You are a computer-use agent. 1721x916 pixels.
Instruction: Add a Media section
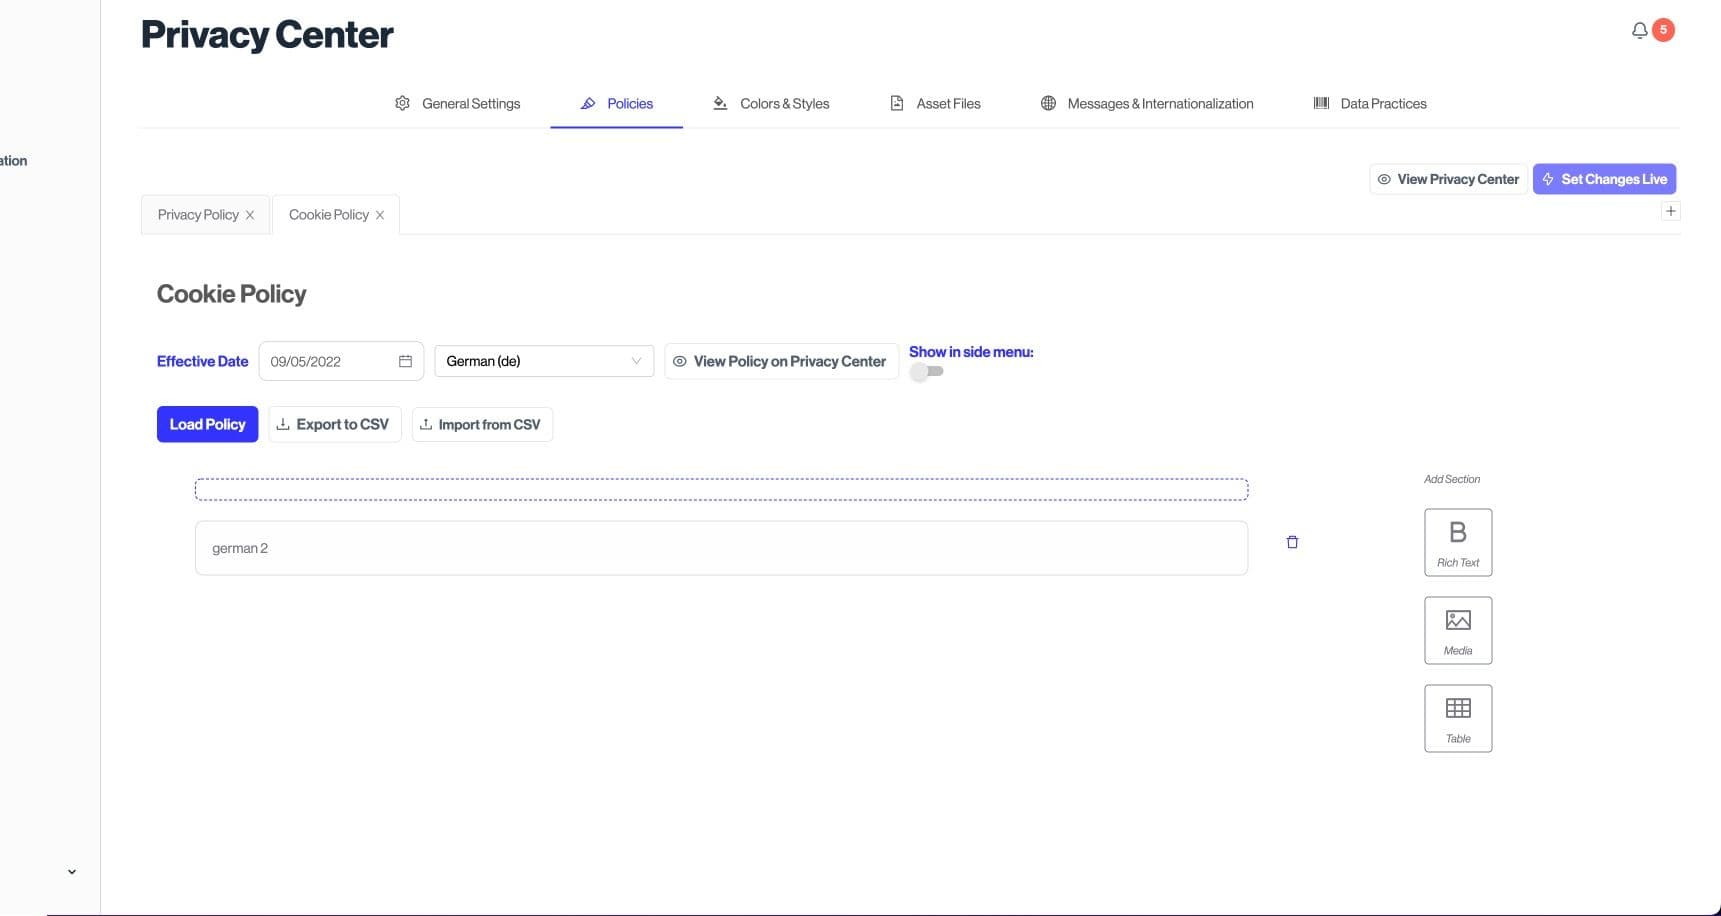1457,630
